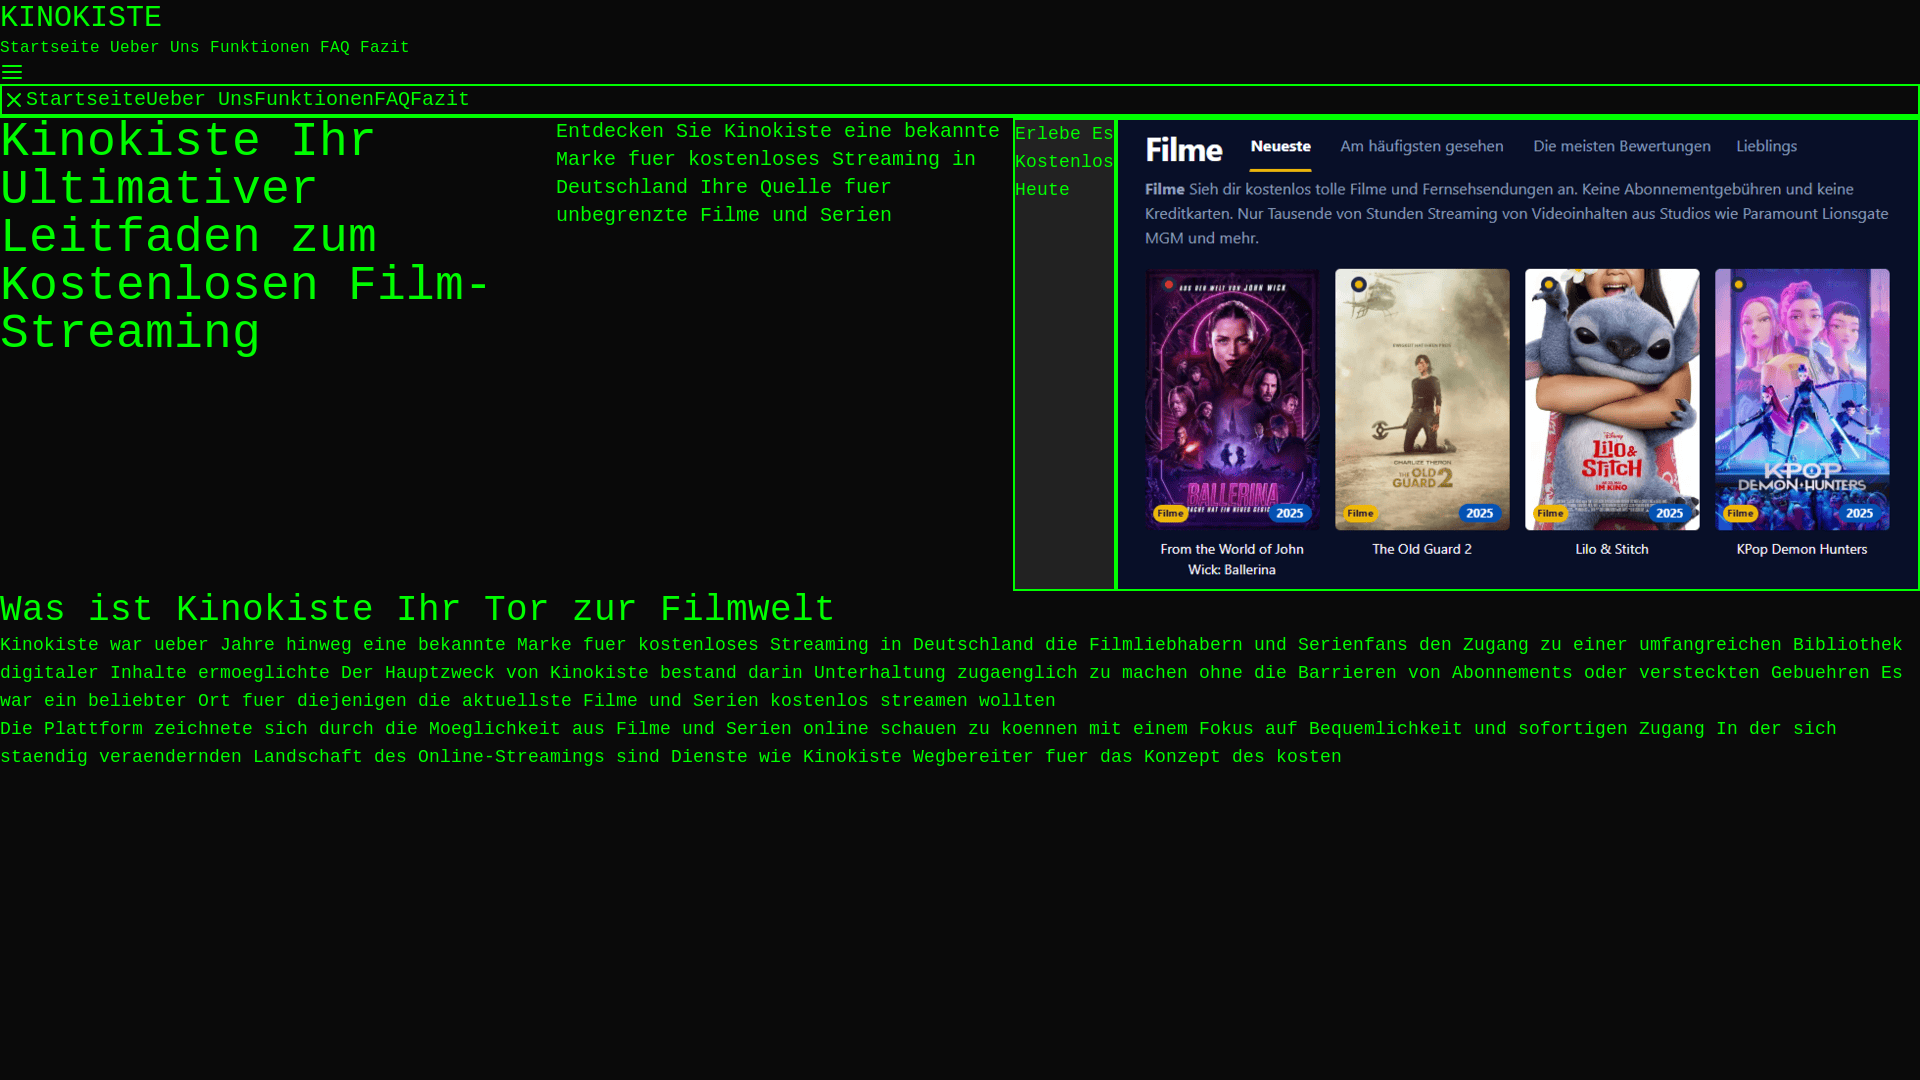The height and width of the screenshot is (1080, 1920).
Task: Click the Was ist Kinokiste heading
Action: tap(417, 609)
